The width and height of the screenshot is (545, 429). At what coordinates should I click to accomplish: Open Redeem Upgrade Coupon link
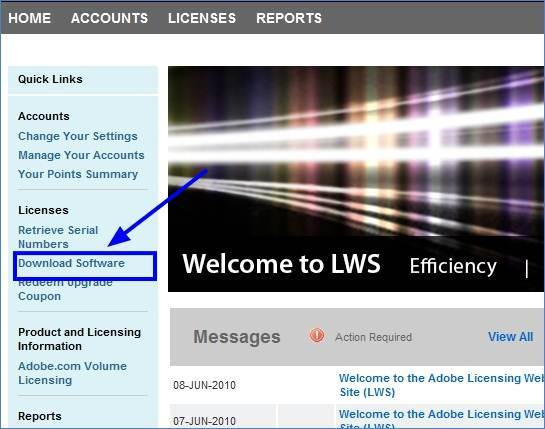click(x=65, y=289)
